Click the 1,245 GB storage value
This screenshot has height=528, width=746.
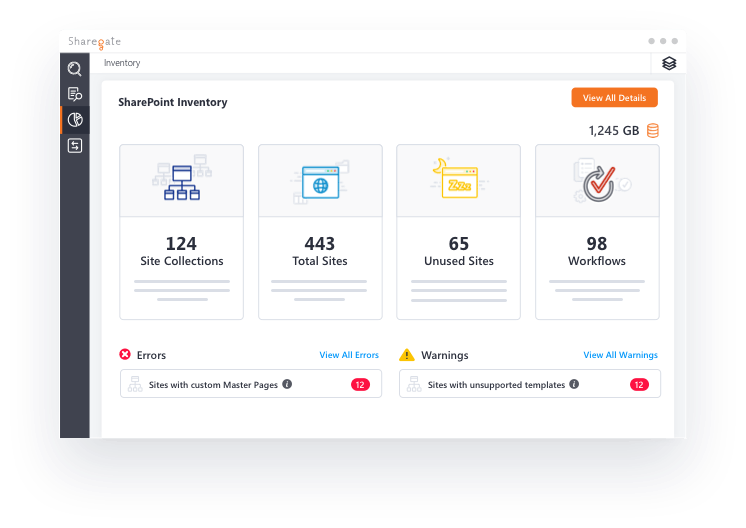click(x=614, y=131)
